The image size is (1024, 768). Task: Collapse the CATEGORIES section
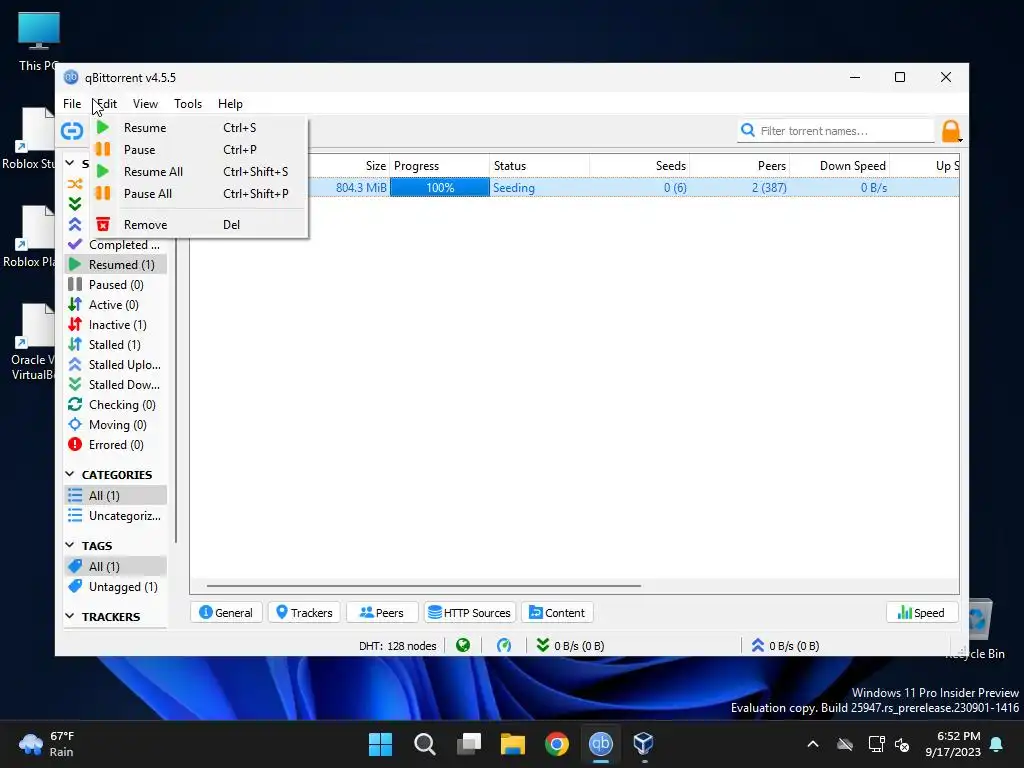pyautogui.click(x=70, y=474)
